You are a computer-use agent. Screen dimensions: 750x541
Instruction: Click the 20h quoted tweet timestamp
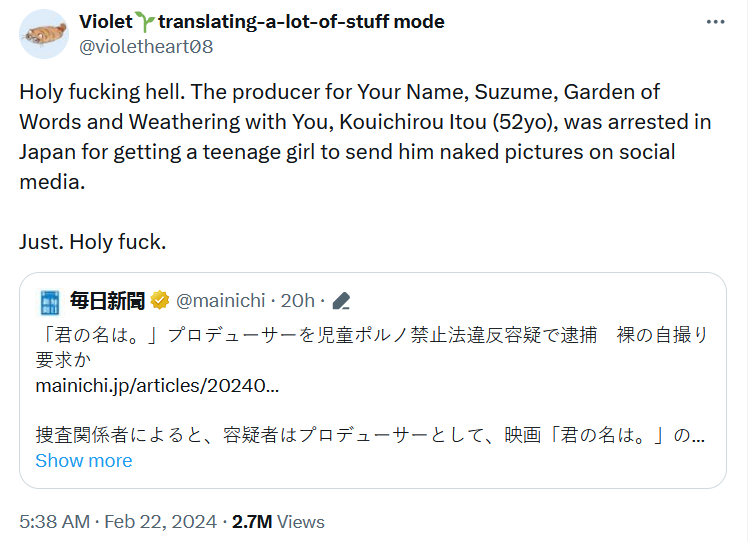point(297,300)
